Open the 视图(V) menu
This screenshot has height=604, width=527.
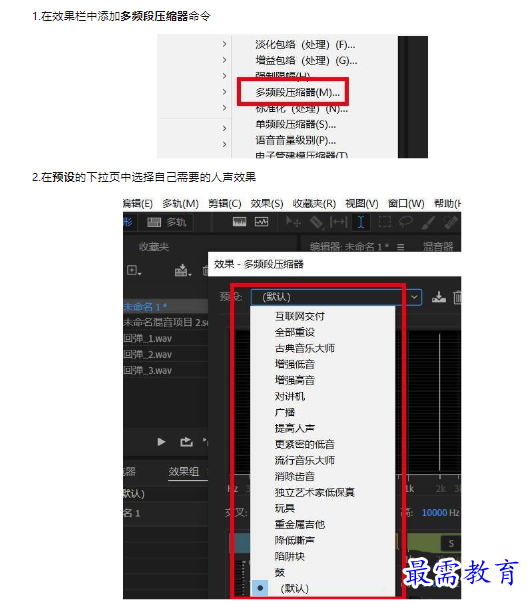362,203
